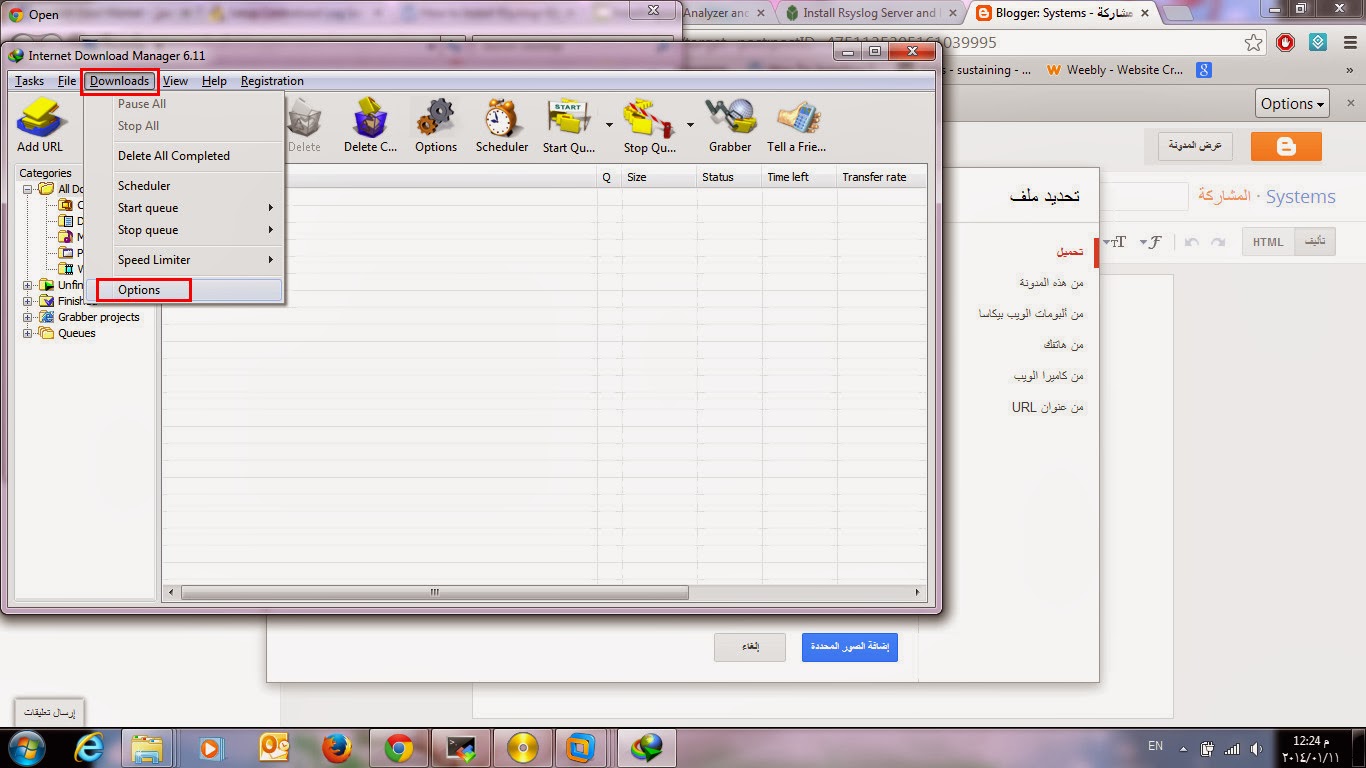Click the عرض المدونة button
The image size is (1366, 768).
pos(1196,146)
